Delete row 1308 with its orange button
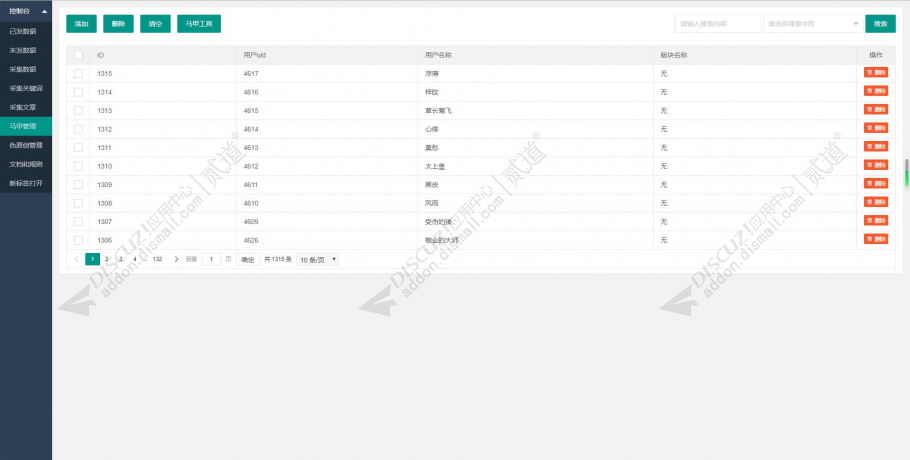Viewport: 910px width, 460px height. click(876, 202)
